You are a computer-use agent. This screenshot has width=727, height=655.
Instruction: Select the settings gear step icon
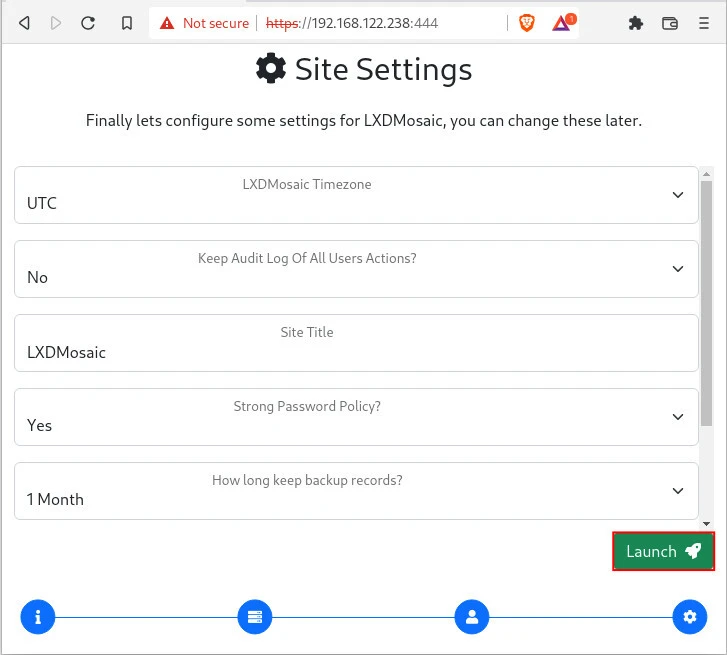point(689,617)
